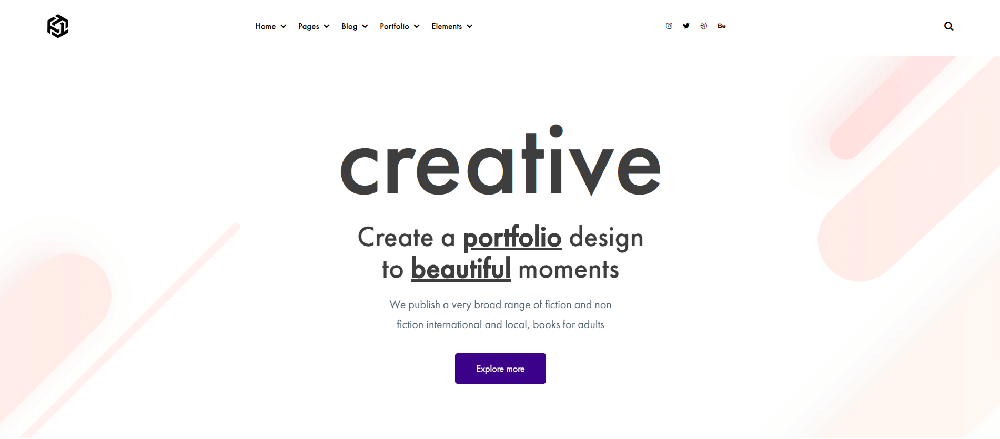Expand the Elements dropdown chevron
The width and height of the screenshot is (1000, 439).
469,27
